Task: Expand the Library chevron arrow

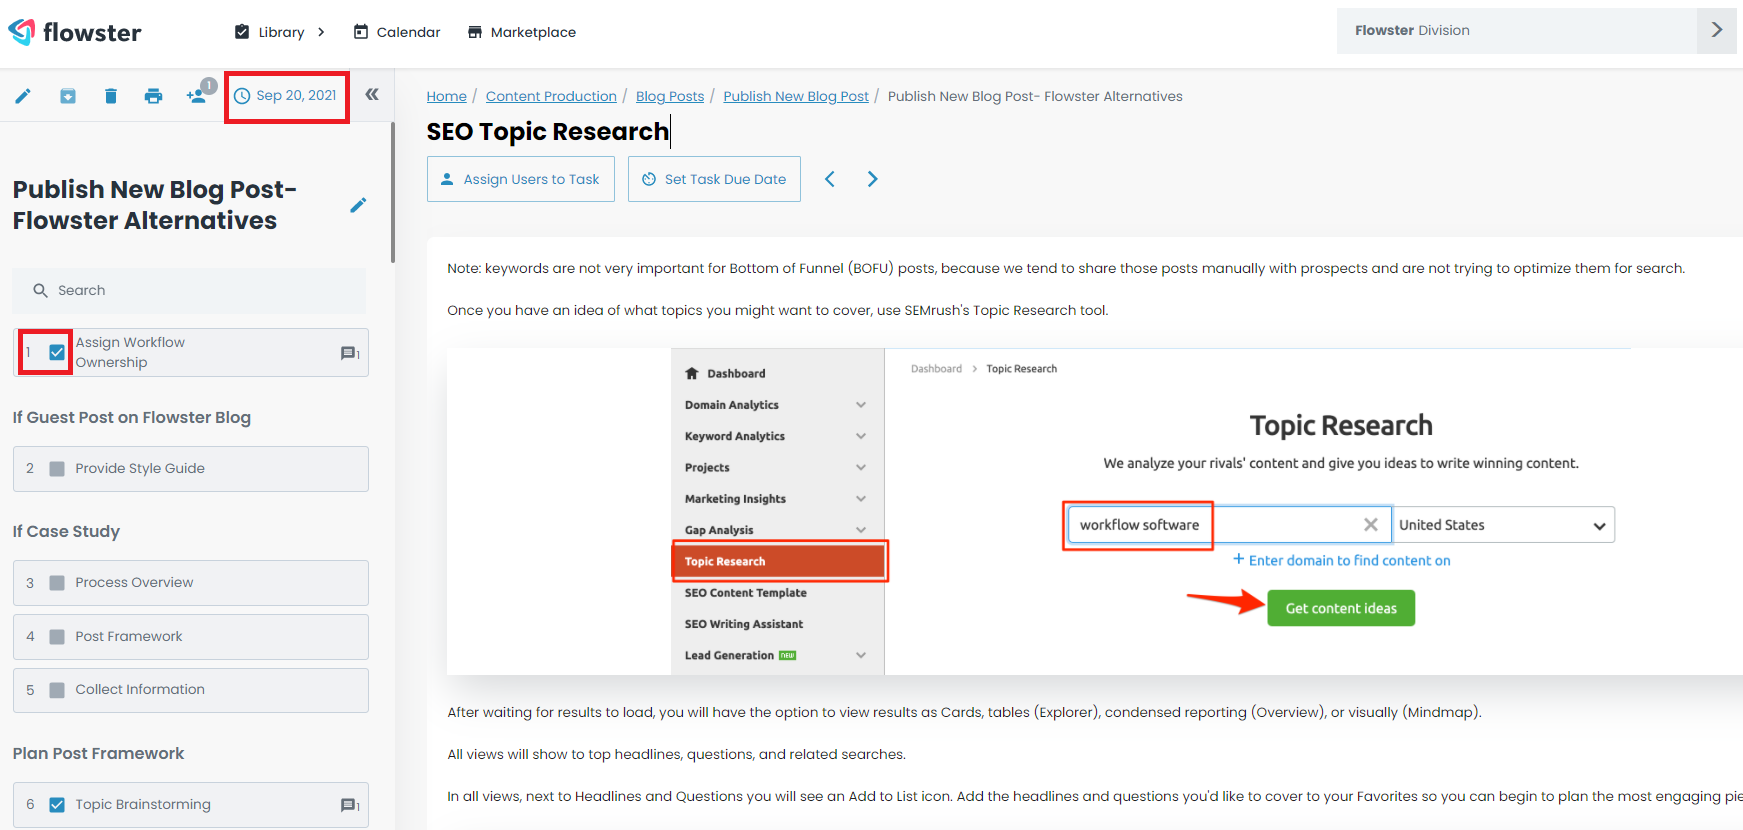Action: [x=321, y=32]
